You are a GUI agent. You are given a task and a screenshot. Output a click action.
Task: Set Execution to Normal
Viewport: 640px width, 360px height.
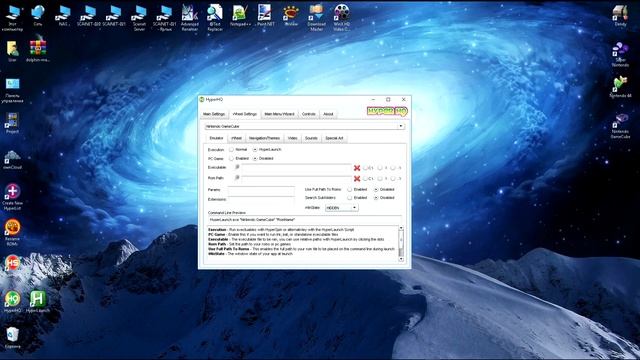coord(231,149)
